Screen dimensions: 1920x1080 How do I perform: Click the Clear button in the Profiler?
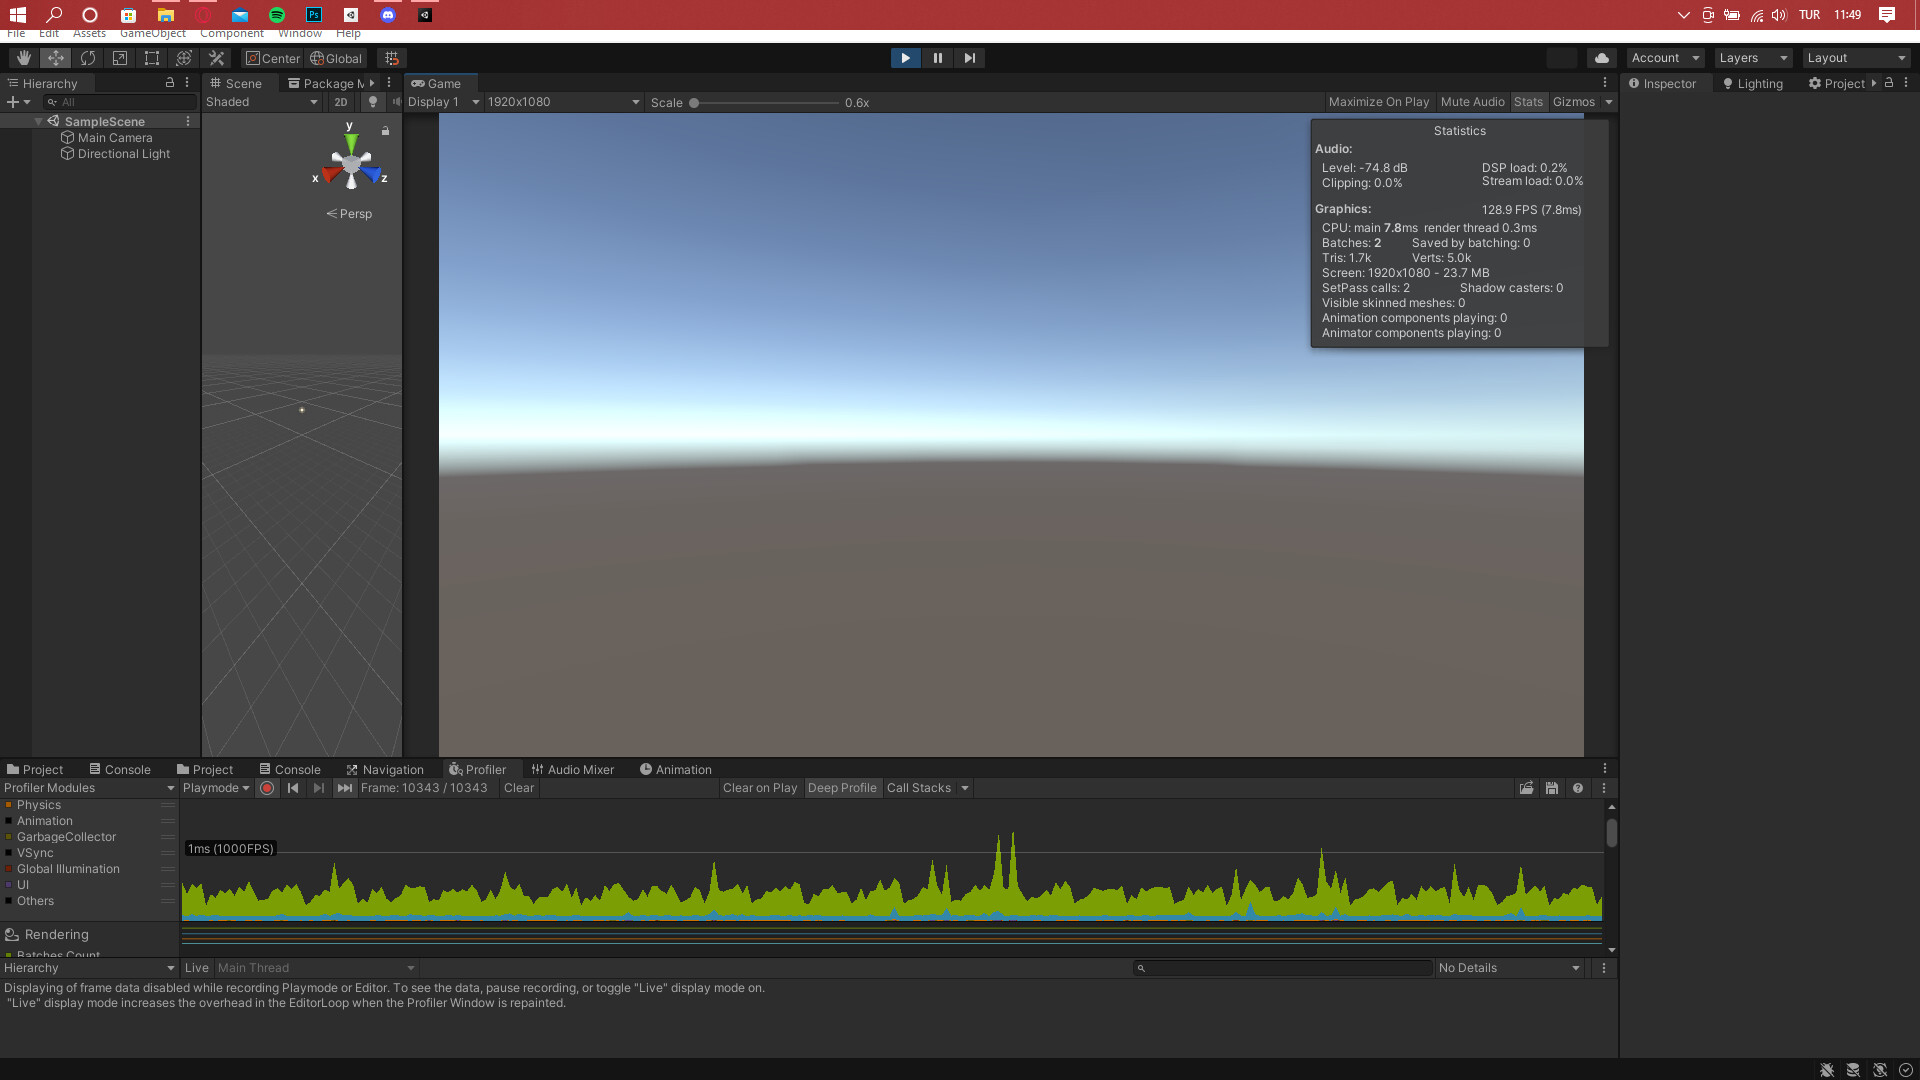(x=518, y=788)
